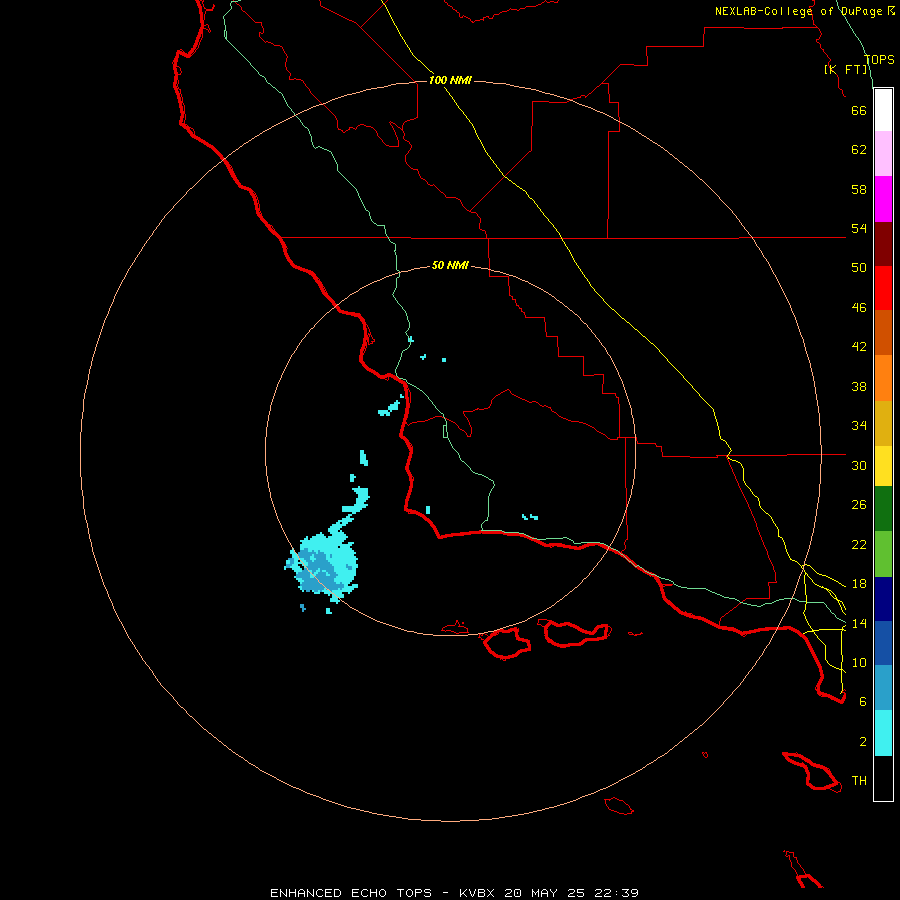The image size is (900, 900).
Task: Click the legend value 46
Action: click(x=859, y=308)
